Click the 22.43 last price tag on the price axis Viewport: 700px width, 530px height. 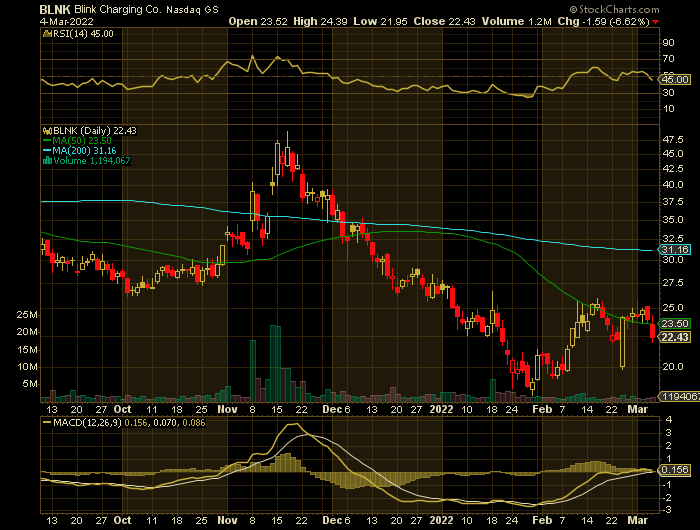coord(675,337)
